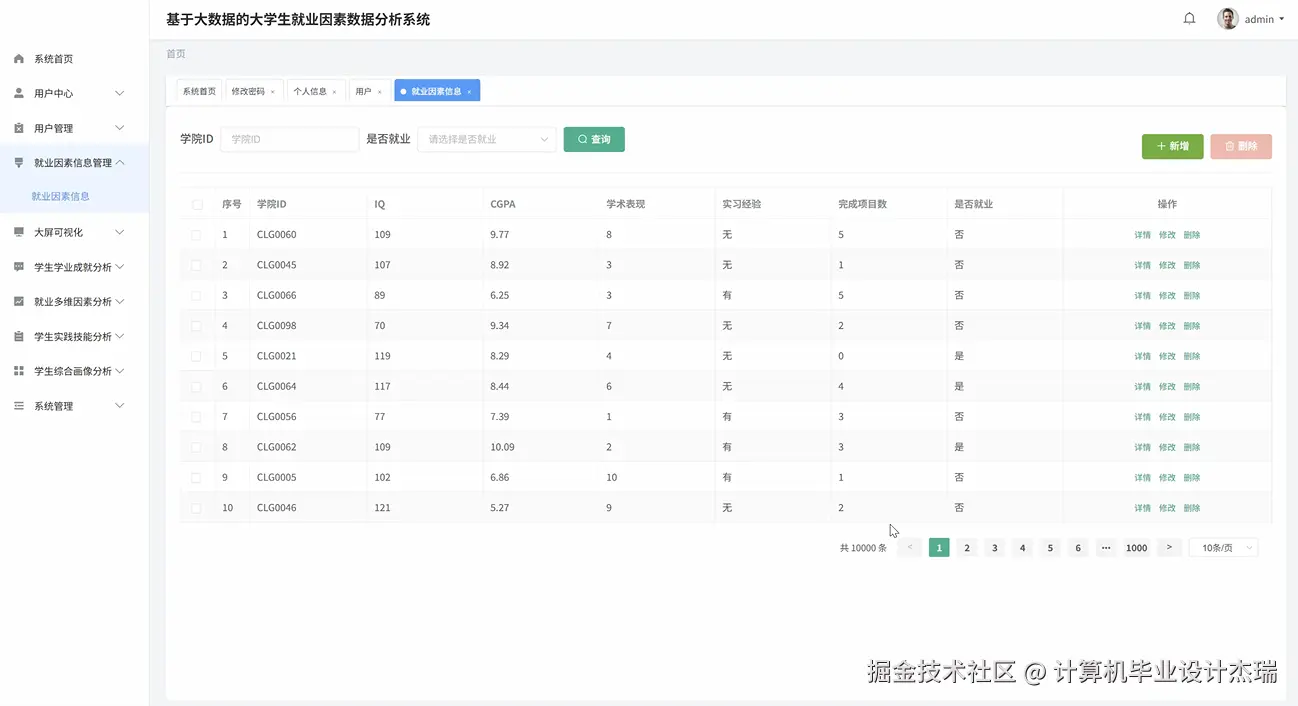Jump to page 1000 in pagination
Image resolution: width=1298 pixels, height=706 pixels.
(x=1136, y=548)
